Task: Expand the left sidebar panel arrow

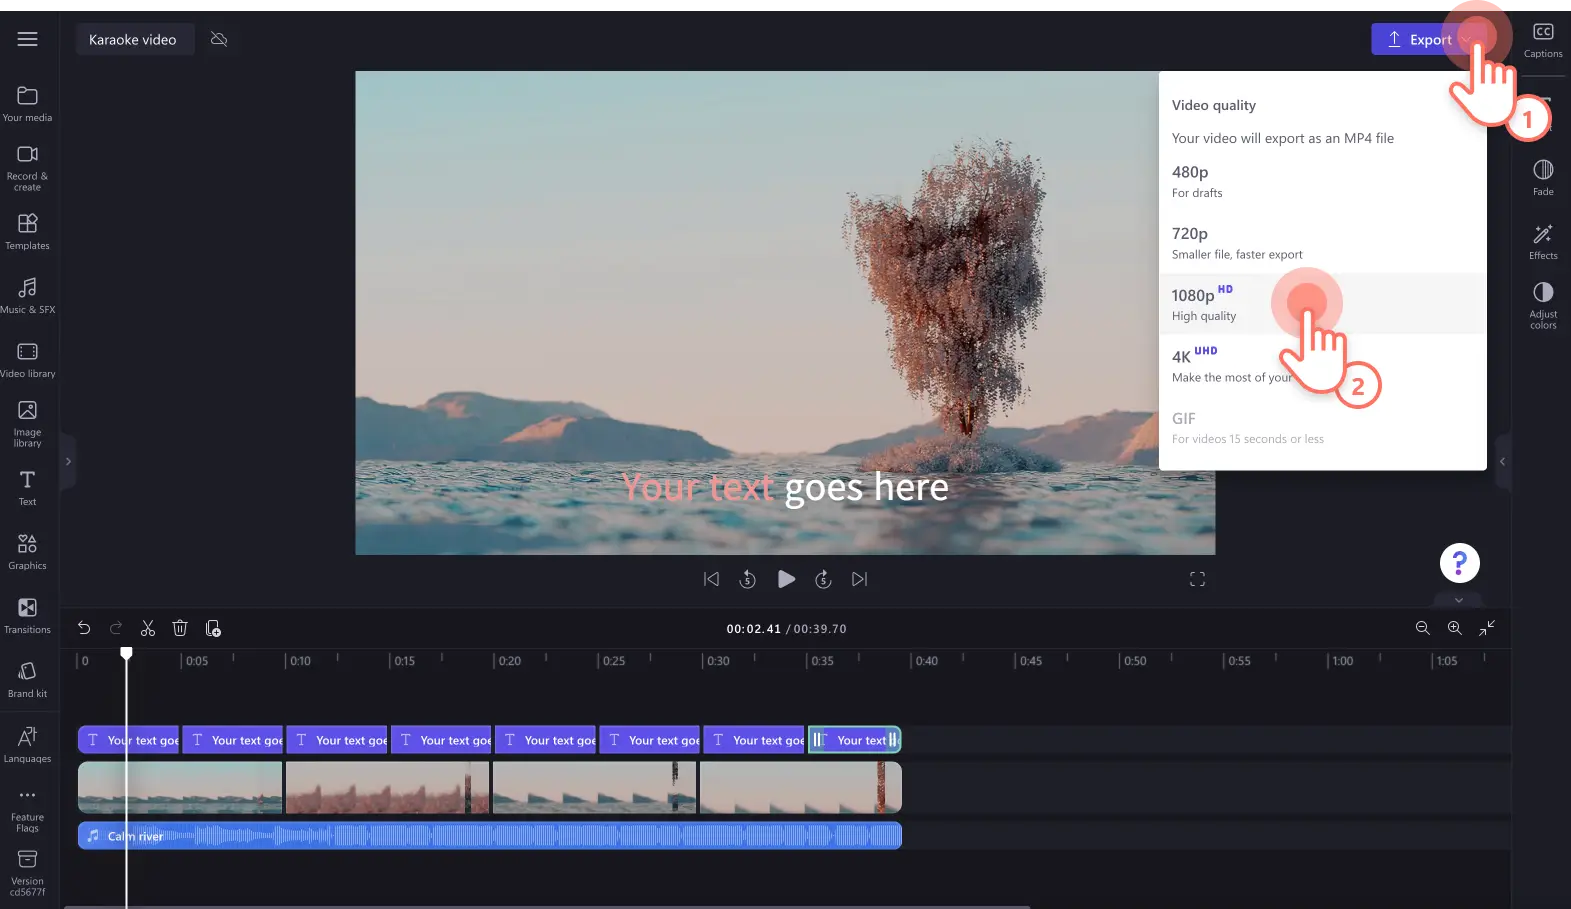Action: (67, 461)
